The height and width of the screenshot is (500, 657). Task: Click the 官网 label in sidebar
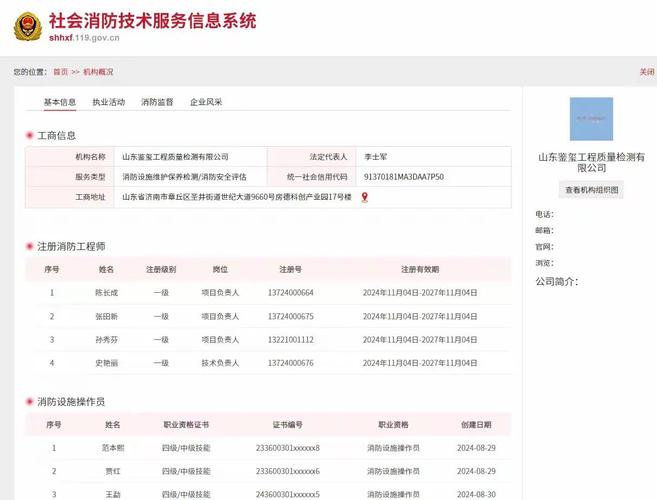click(x=544, y=247)
